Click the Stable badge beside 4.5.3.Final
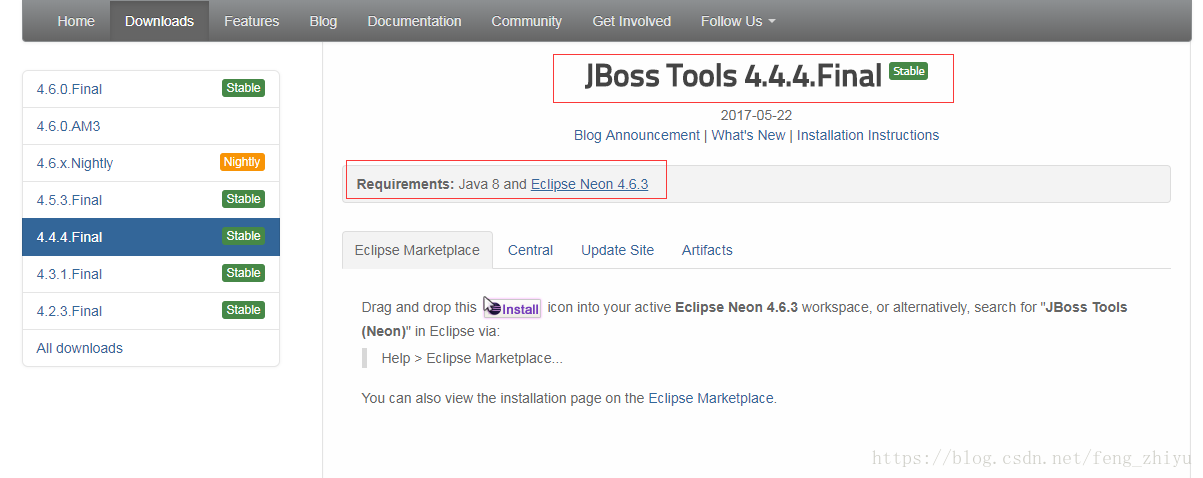 (243, 199)
